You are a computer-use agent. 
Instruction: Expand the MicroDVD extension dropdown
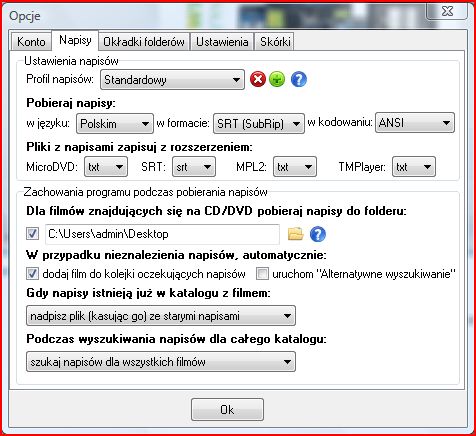pyautogui.click(x=106, y=166)
